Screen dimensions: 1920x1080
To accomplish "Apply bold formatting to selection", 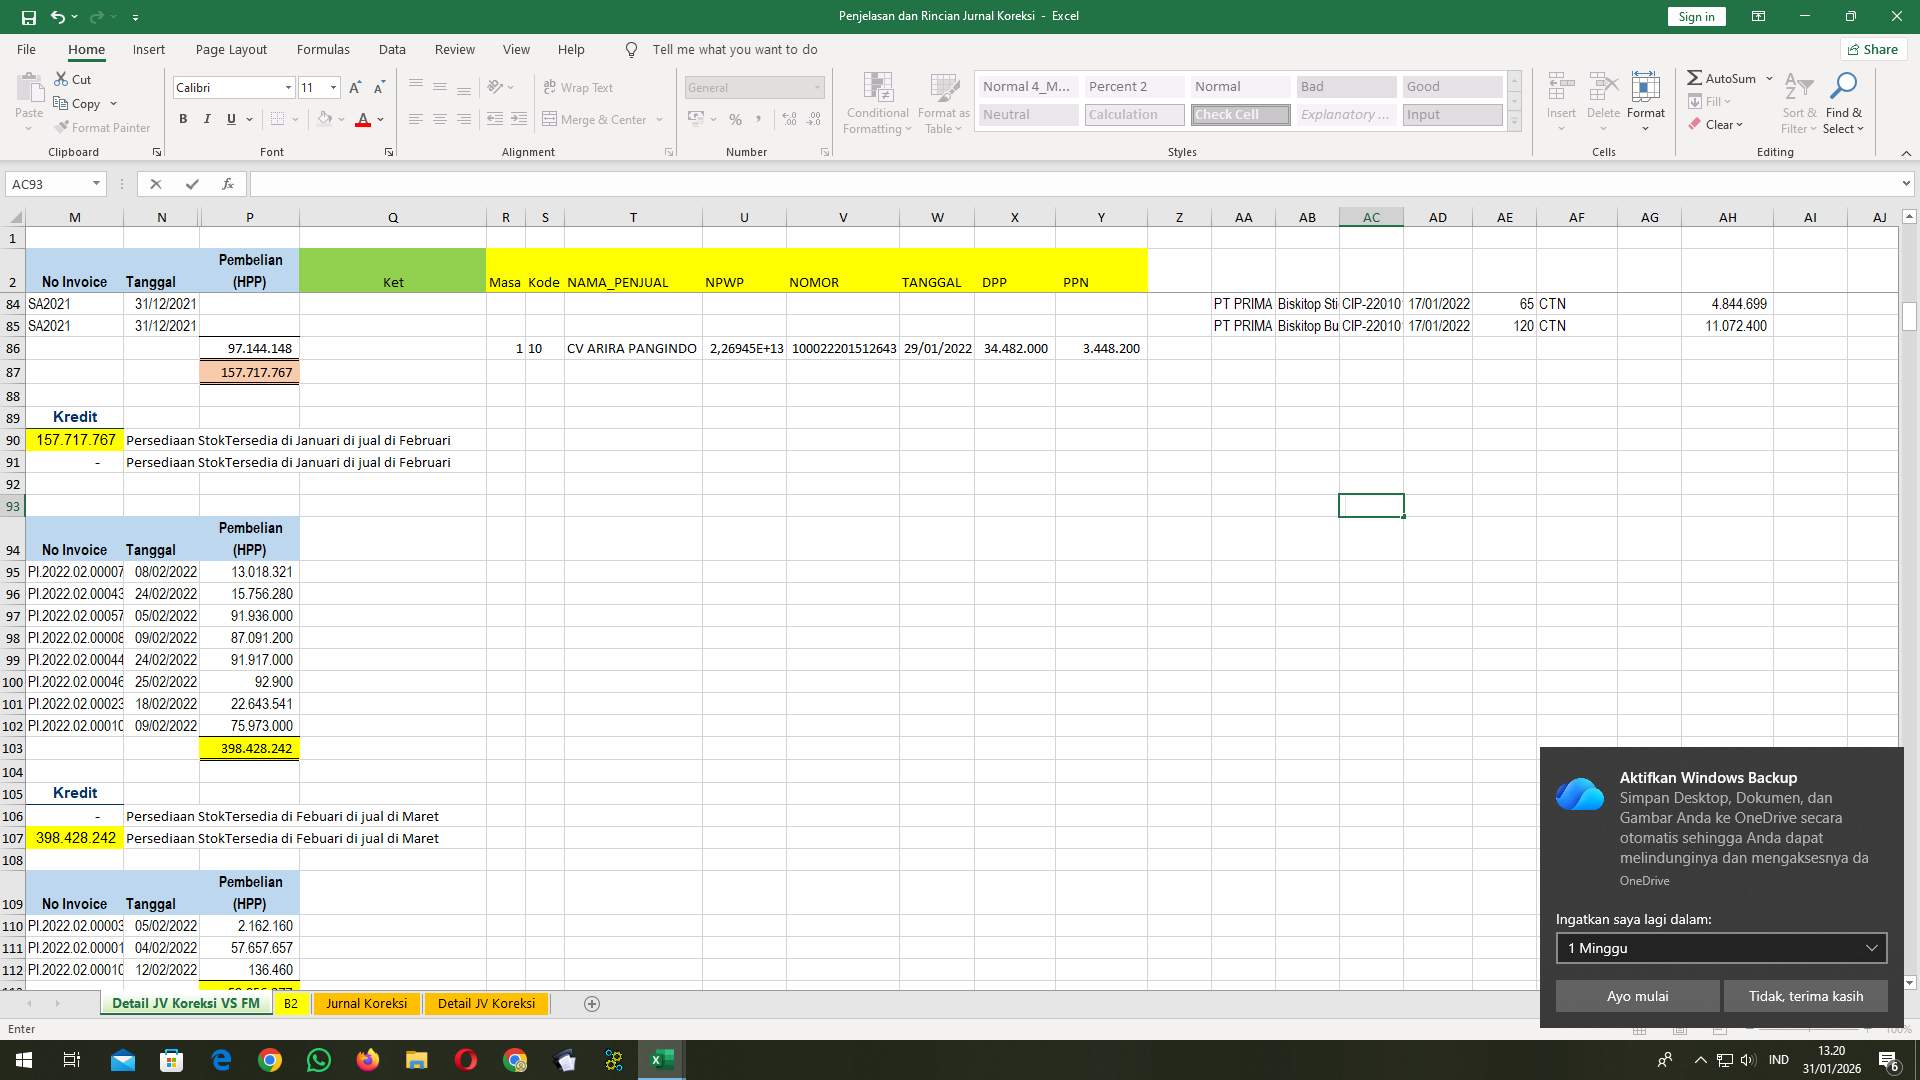I will pyautogui.click(x=183, y=118).
